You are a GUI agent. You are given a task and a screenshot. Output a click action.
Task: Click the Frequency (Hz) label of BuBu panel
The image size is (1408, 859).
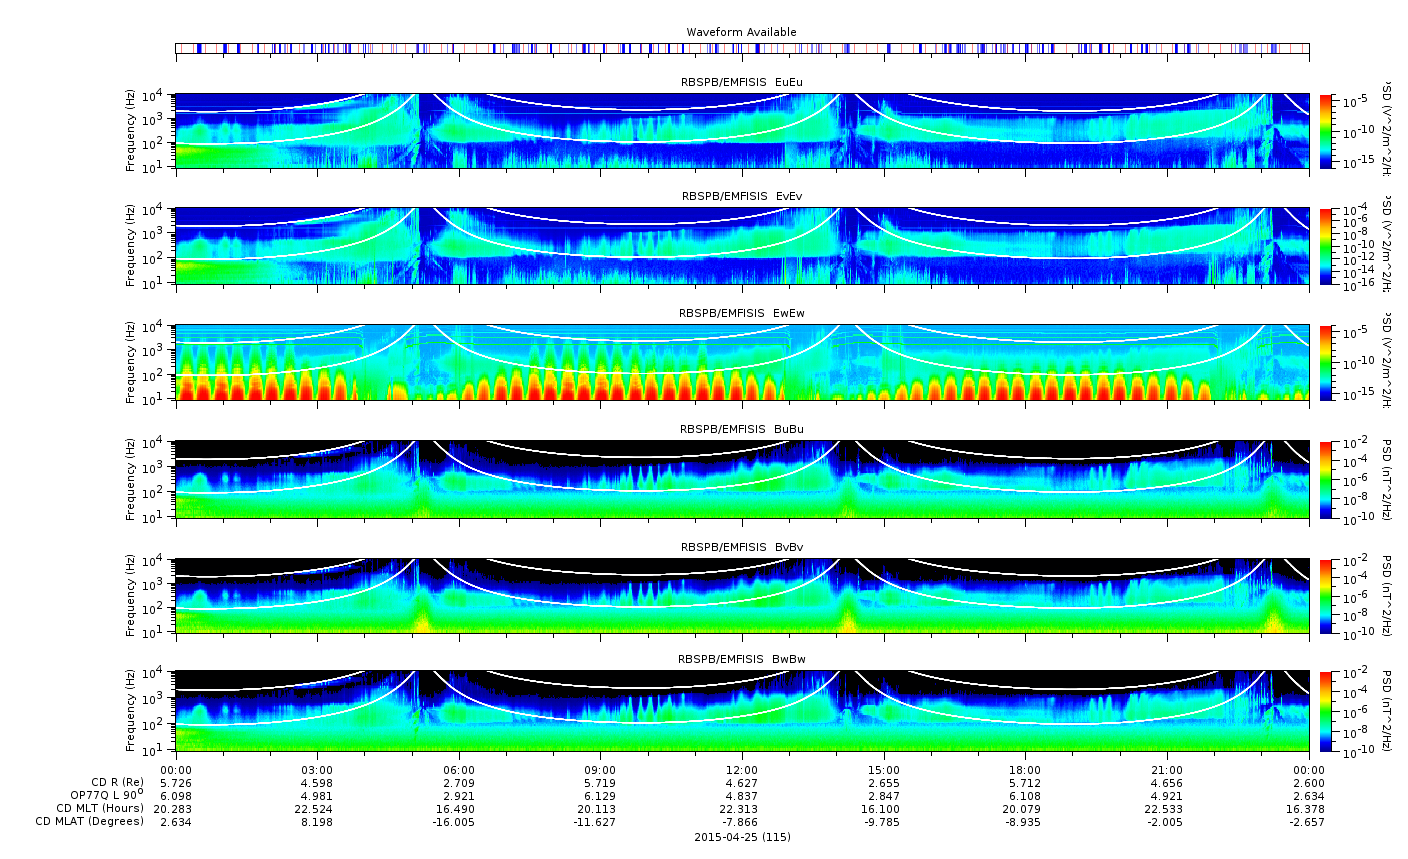(131, 478)
